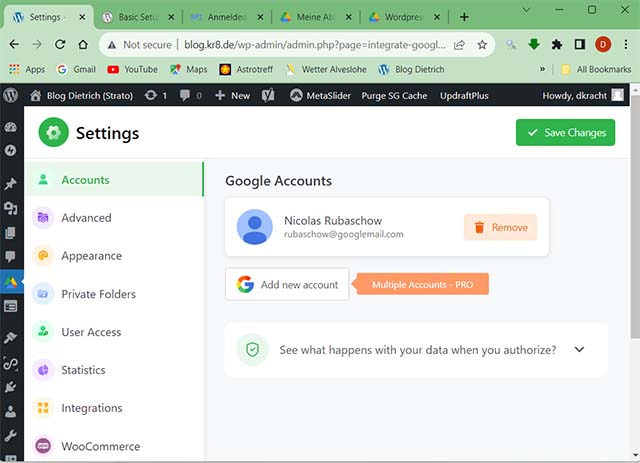Viewport: 640px width, 463px height.
Task: Click the WordPress Dashboard icon in the sidebar
Action: coord(11,128)
